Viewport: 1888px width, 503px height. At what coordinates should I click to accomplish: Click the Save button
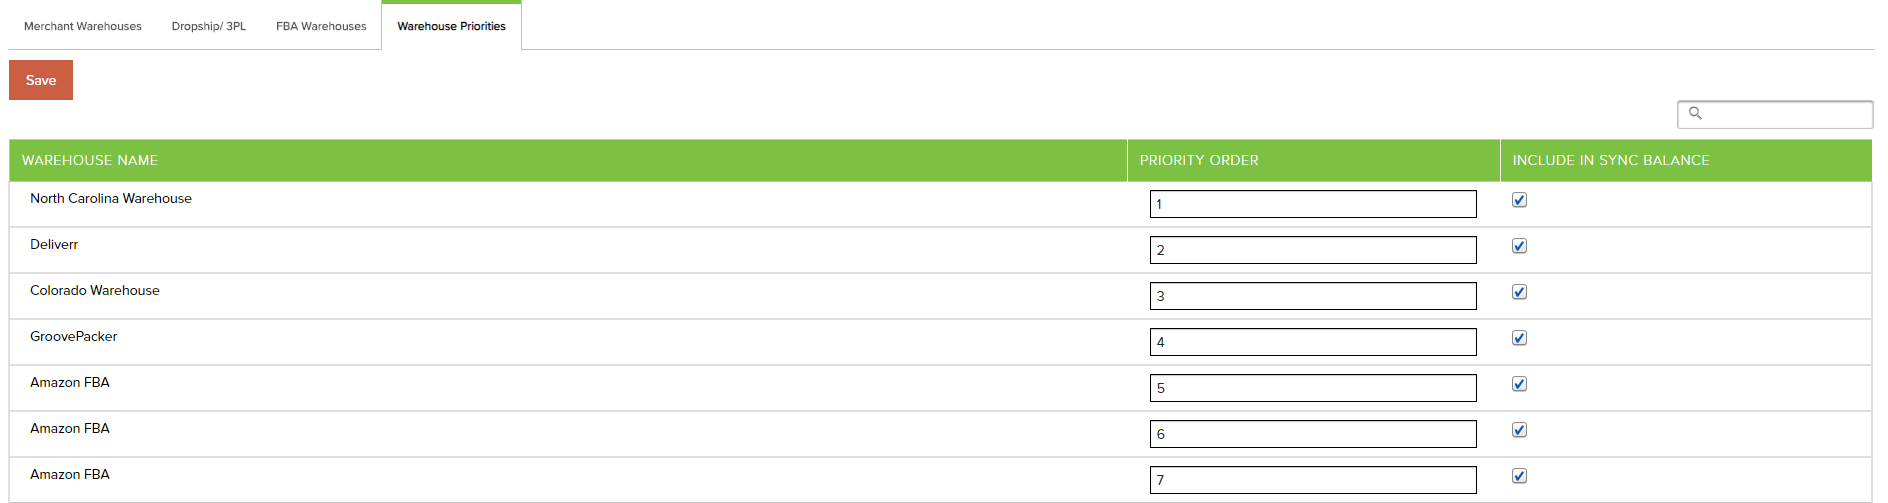(41, 80)
